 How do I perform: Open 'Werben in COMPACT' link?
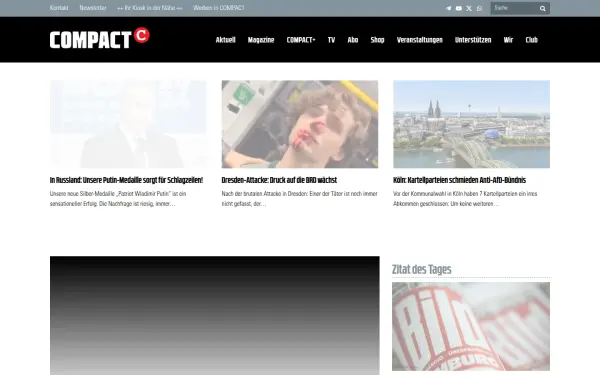pyautogui.click(x=218, y=8)
